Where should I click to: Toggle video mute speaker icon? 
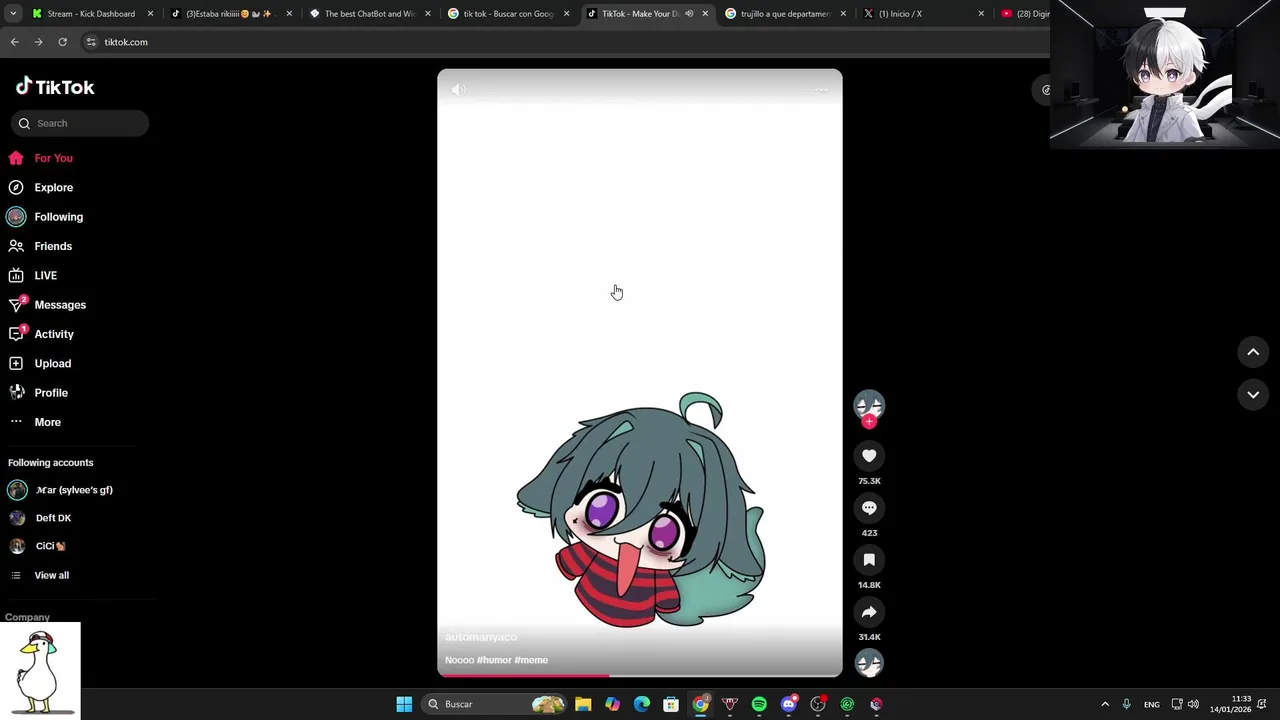(458, 90)
